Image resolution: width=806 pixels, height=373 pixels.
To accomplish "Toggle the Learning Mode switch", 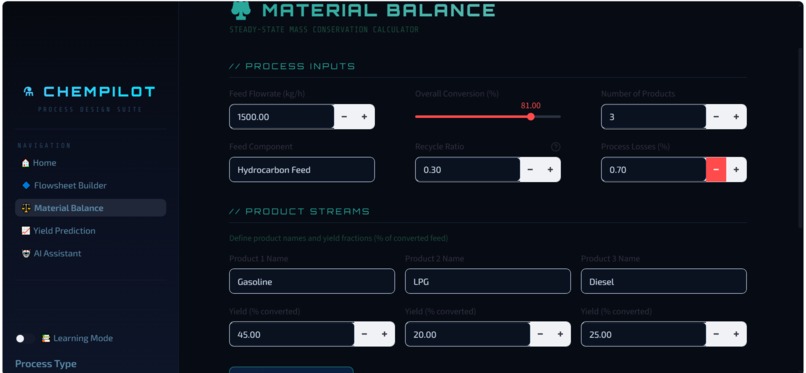I will click(25, 339).
